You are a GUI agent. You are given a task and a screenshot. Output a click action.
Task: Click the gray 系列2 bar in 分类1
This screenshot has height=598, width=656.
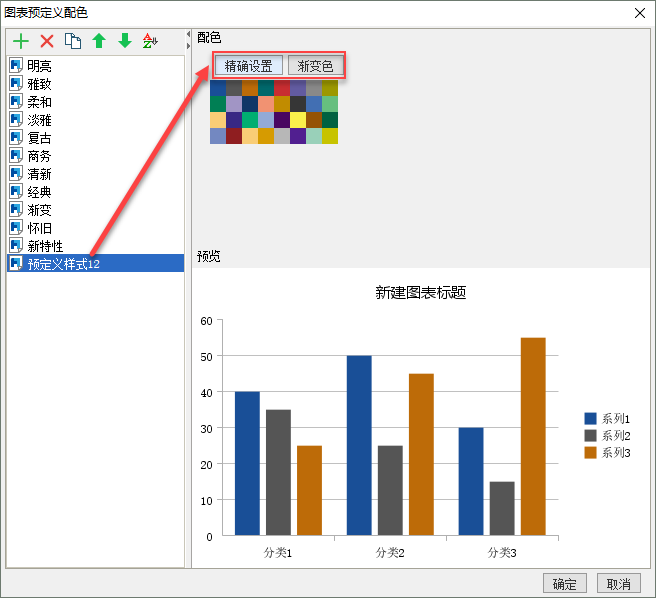(278, 472)
